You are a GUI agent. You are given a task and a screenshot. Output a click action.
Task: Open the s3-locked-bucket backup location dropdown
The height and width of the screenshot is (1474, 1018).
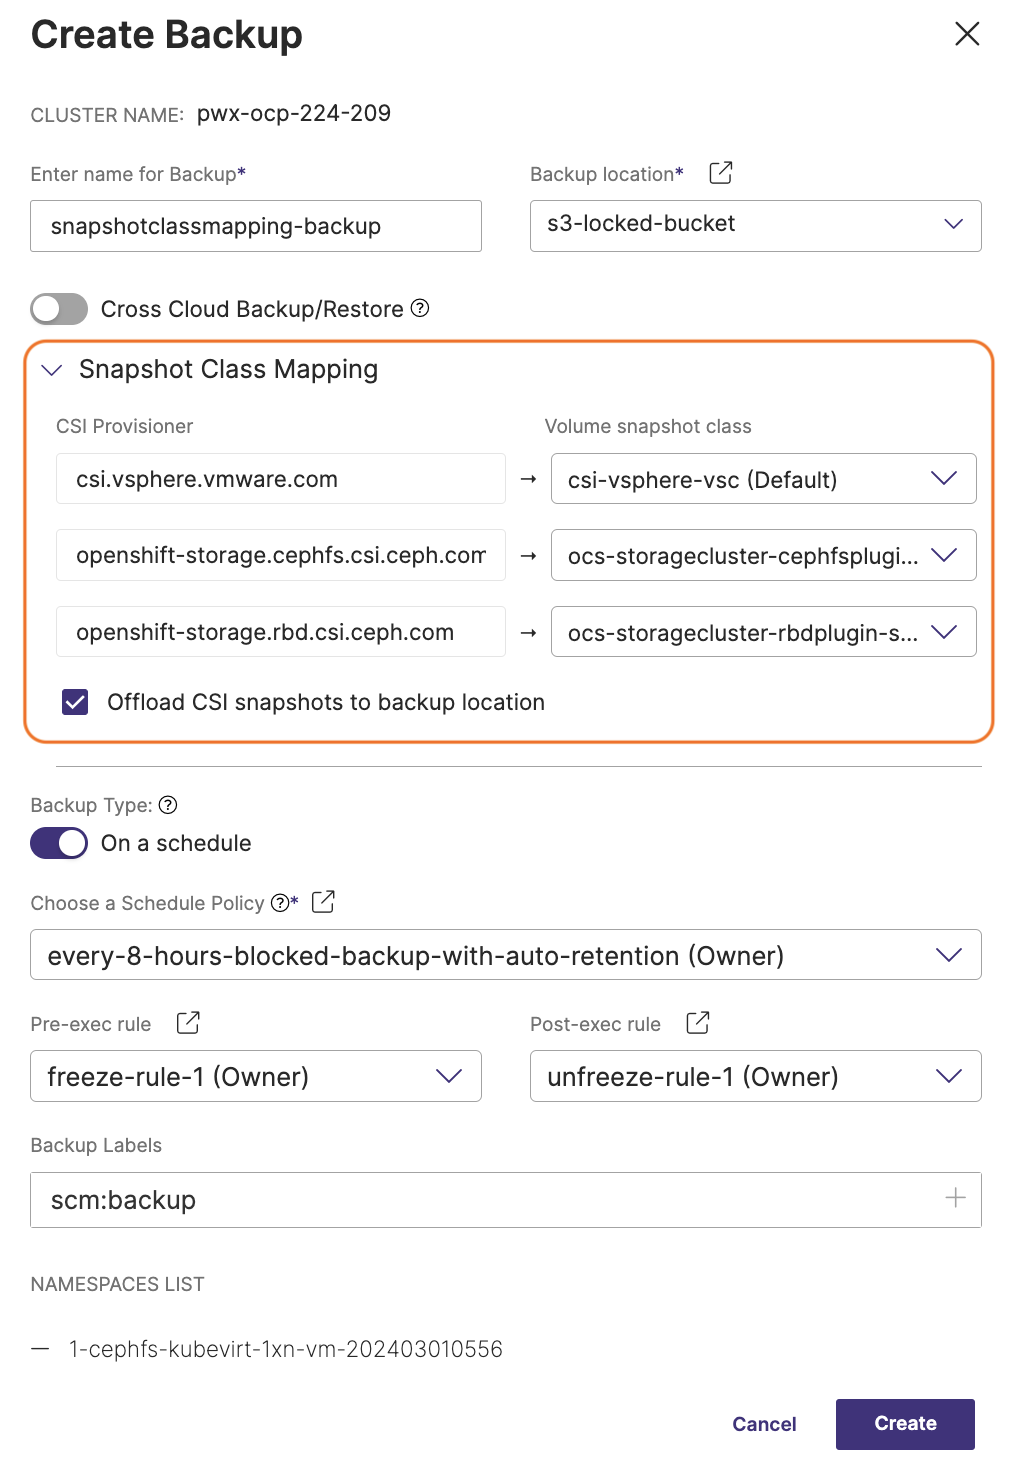tap(755, 225)
